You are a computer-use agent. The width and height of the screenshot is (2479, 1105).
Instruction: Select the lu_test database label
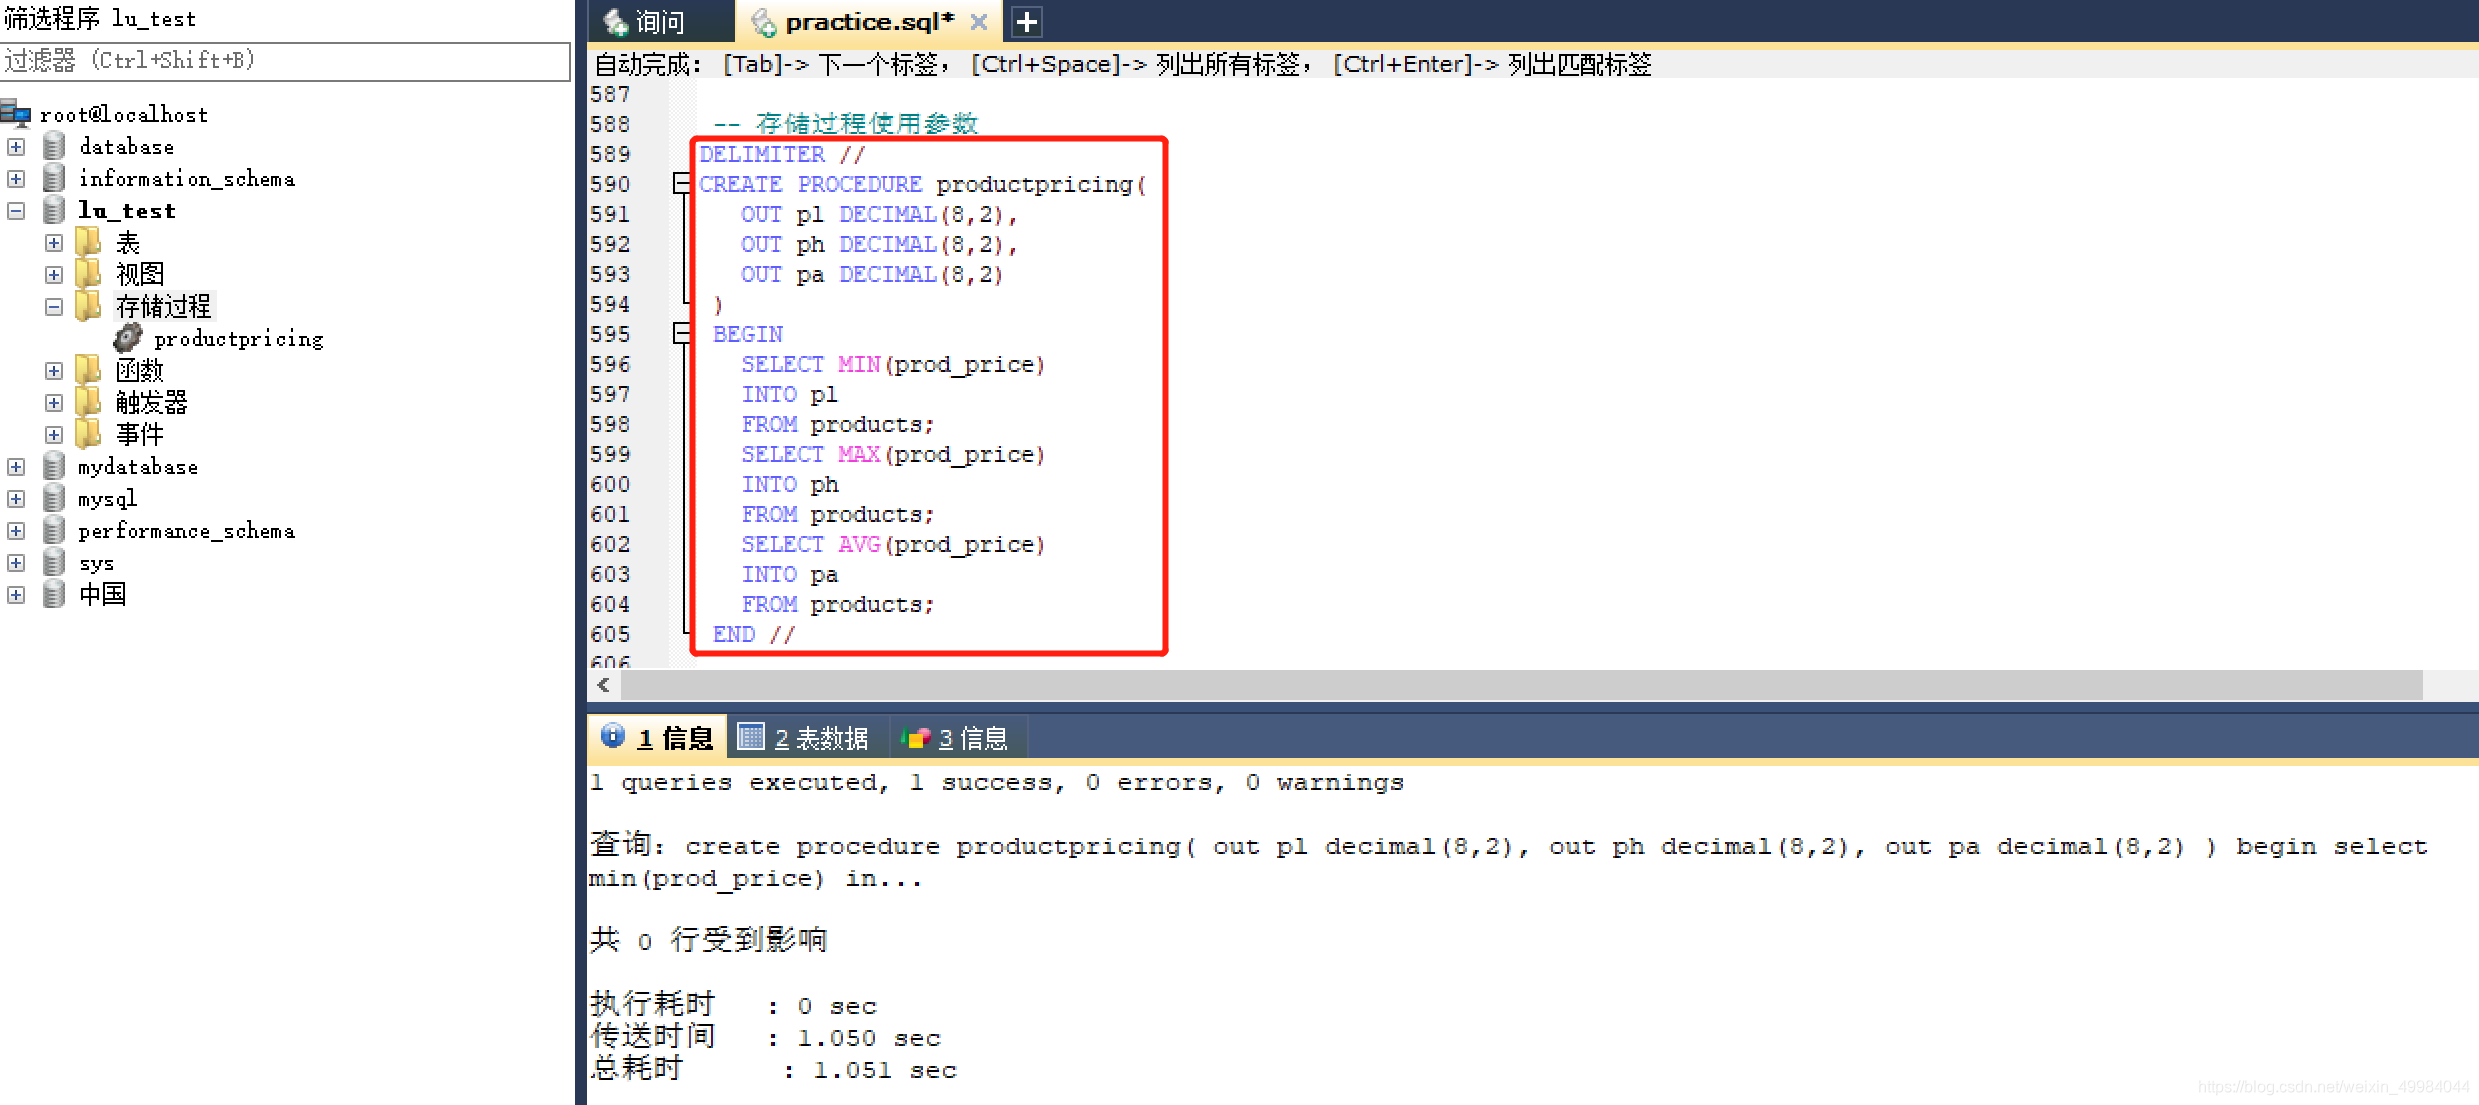(x=127, y=211)
